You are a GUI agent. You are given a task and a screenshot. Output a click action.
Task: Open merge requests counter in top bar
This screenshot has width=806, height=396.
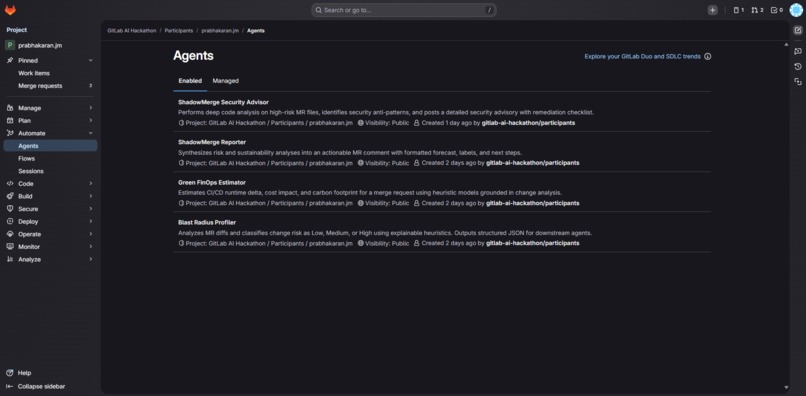pyautogui.click(x=757, y=10)
